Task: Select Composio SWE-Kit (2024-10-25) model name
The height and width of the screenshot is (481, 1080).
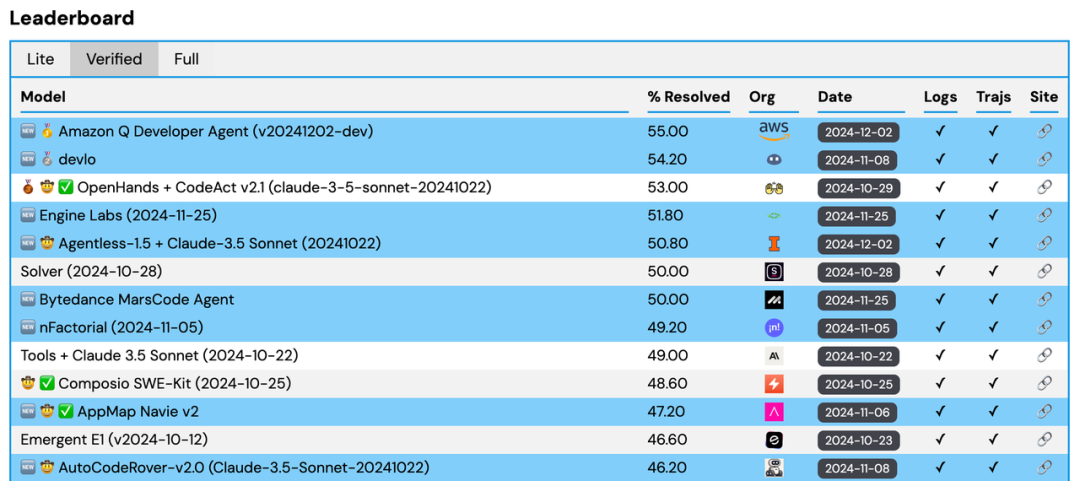Action: (175, 383)
